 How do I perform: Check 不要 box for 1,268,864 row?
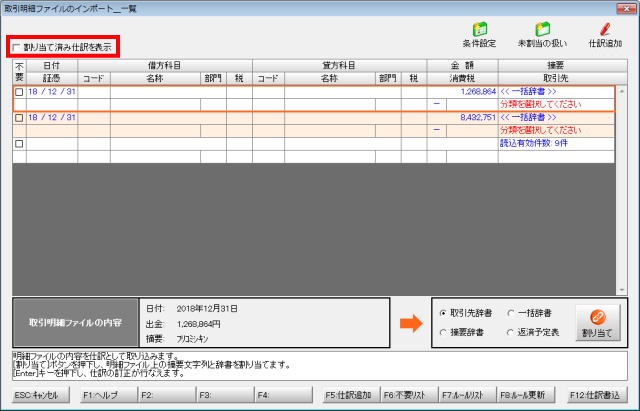pyautogui.click(x=19, y=92)
